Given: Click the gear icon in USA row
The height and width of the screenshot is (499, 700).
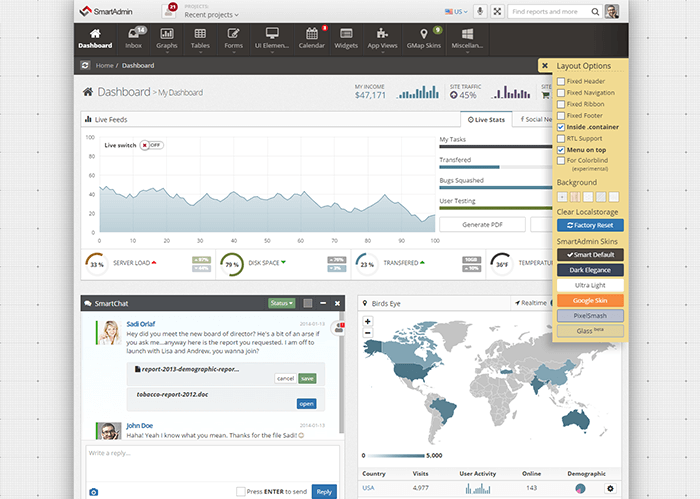Looking at the screenshot, I should click(610, 488).
